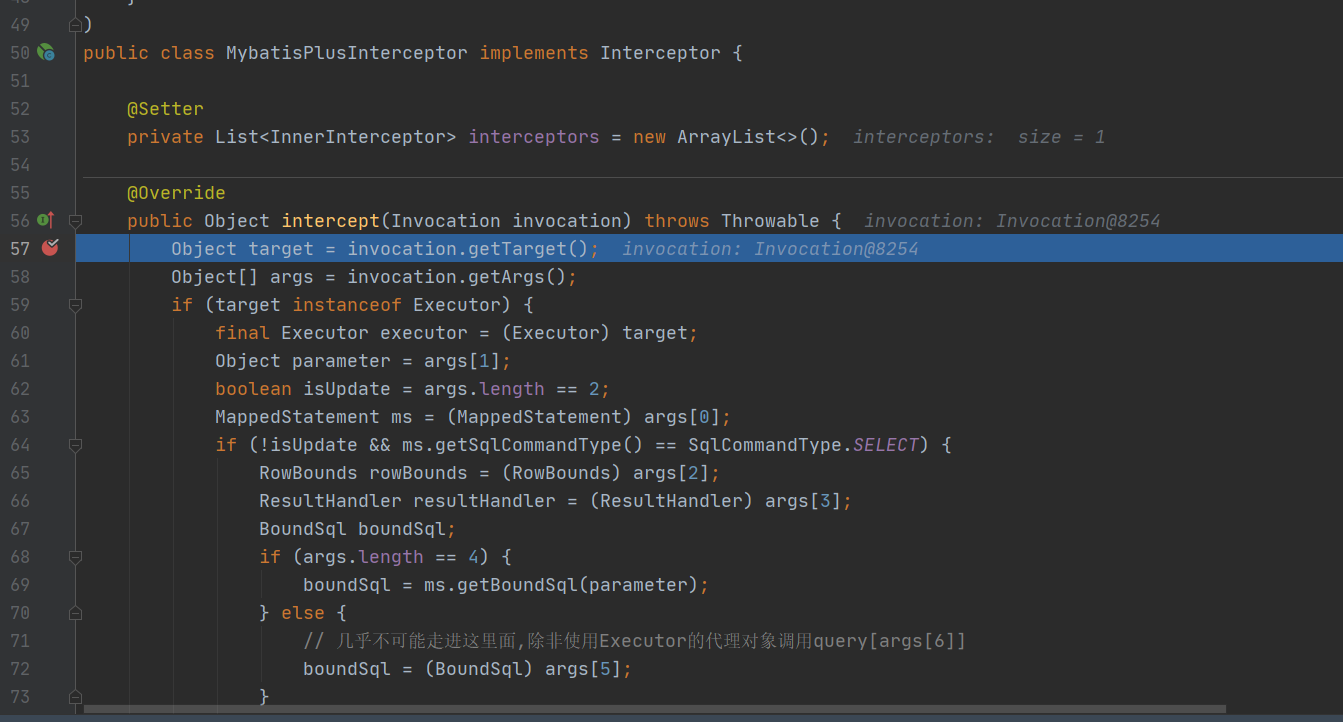Click the 'final' keyword on line 60
The width and height of the screenshot is (1343, 722).
click(x=242, y=333)
